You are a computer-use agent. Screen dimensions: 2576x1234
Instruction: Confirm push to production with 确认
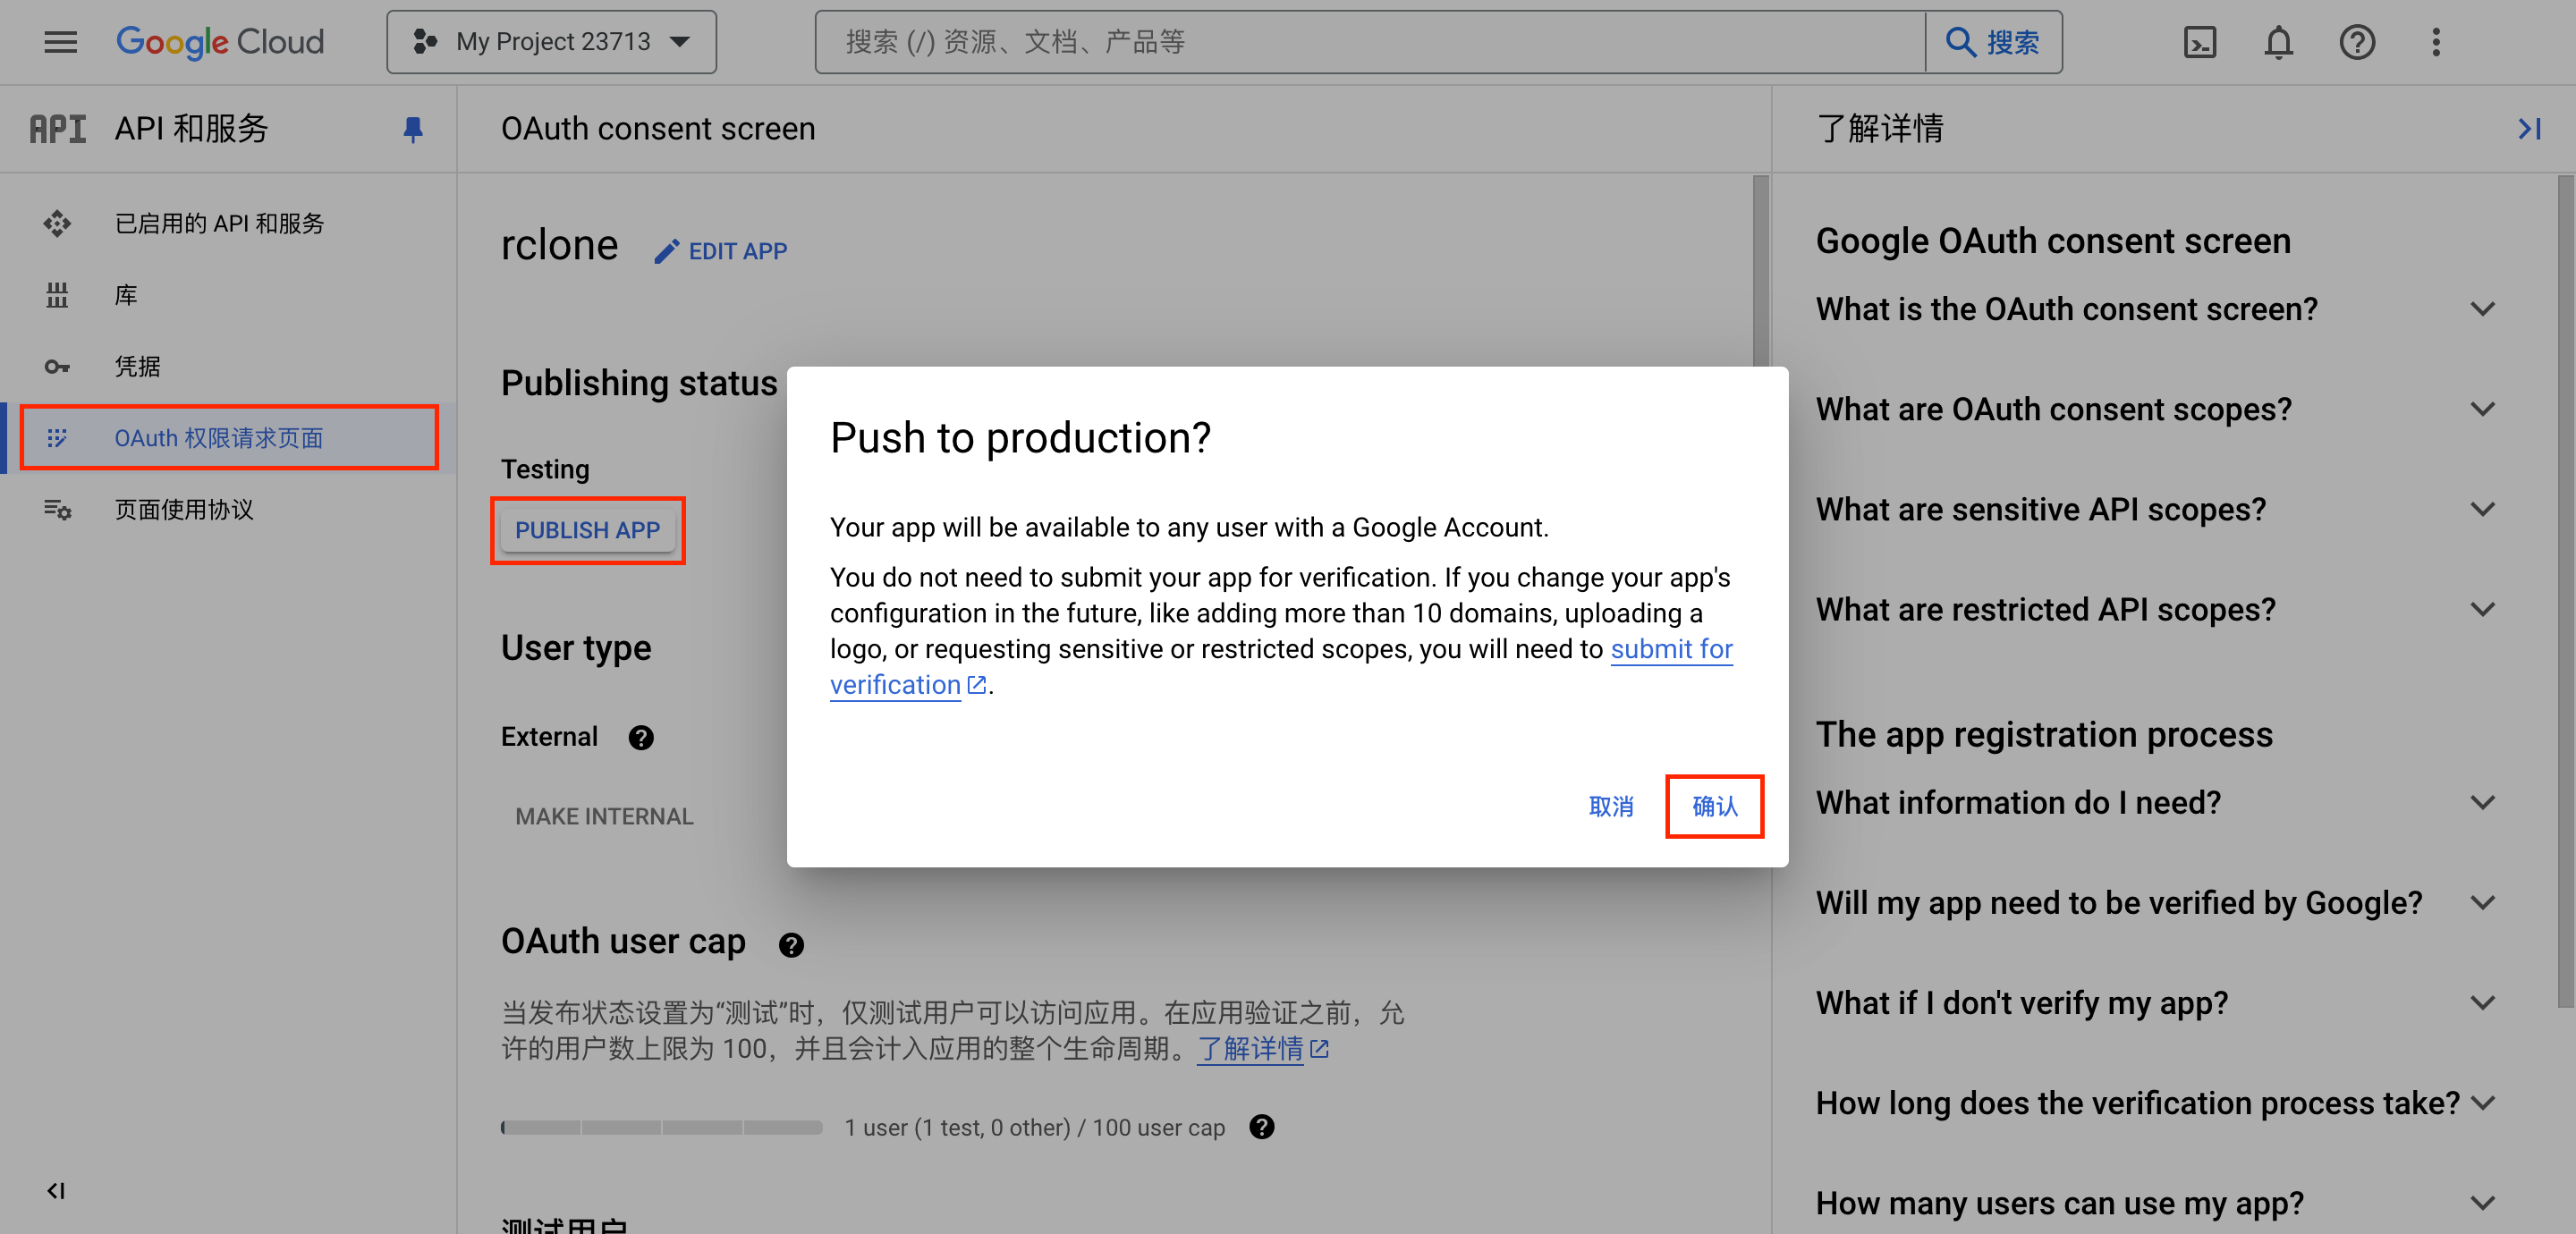[x=1714, y=806]
